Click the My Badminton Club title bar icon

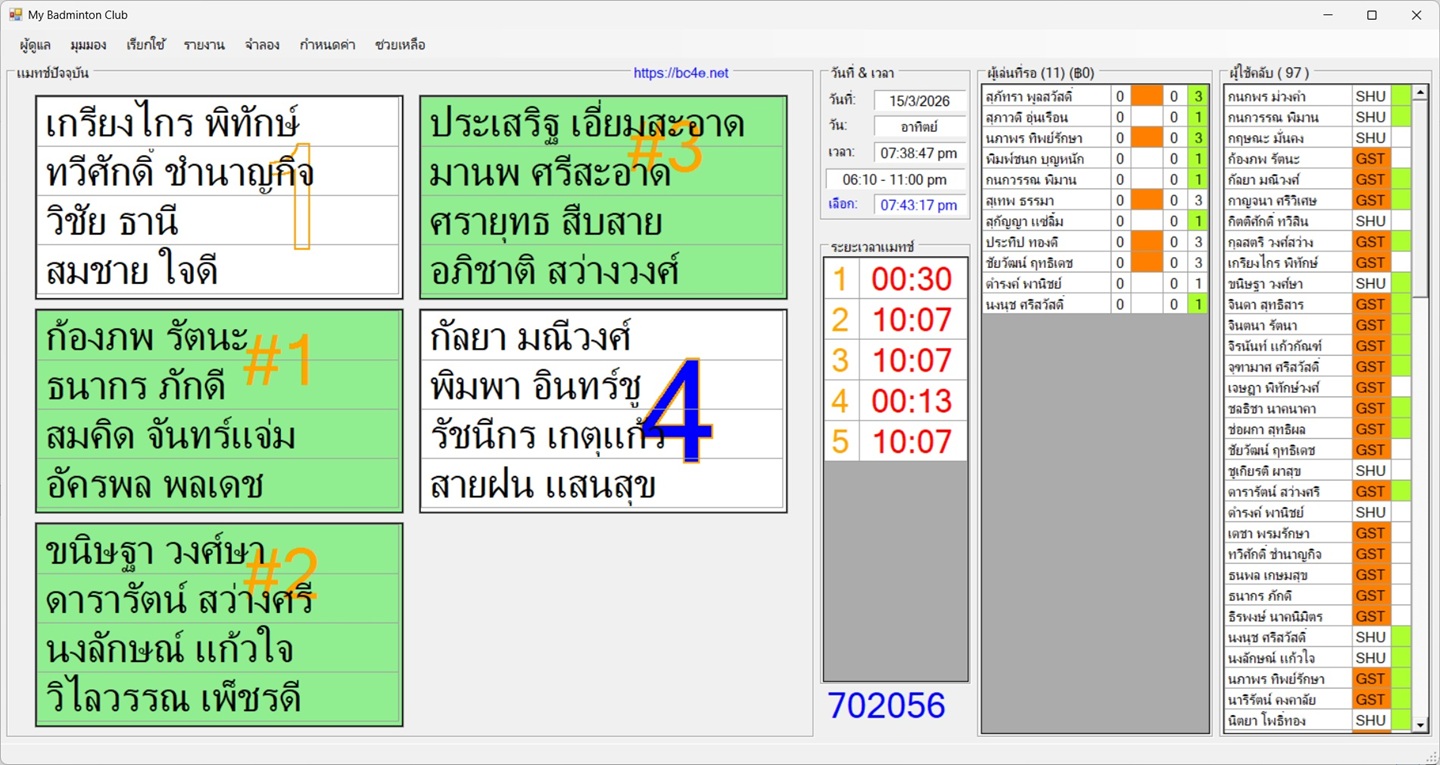15,15
